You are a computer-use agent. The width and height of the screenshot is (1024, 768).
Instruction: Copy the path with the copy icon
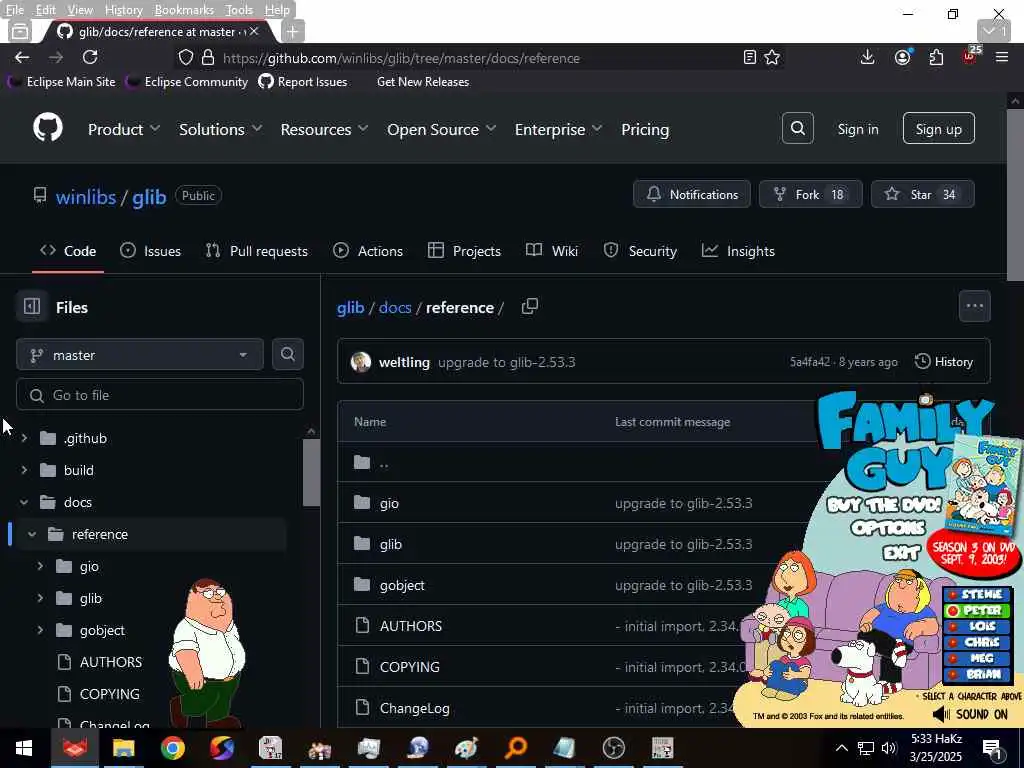click(530, 306)
